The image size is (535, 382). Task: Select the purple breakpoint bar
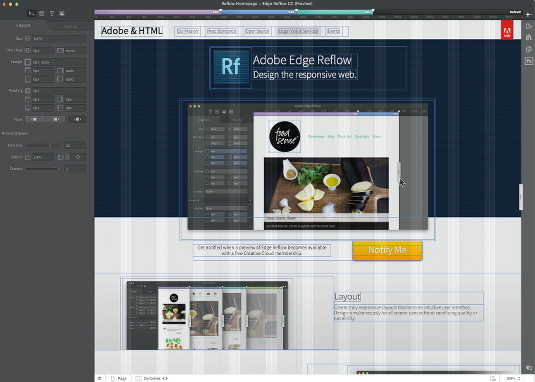[x=157, y=12]
